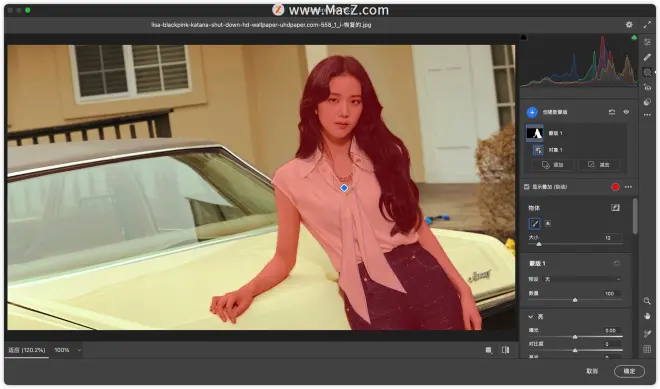Select the Red Eye removal tool
This screenshot has height=389, width=660.
[x=647, y=88]
